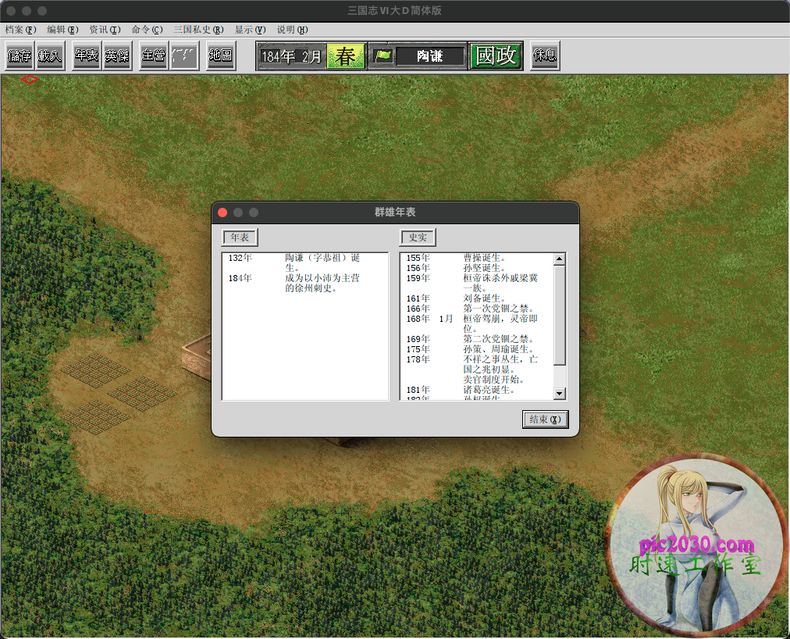The height and width of the screenshot is (639, 790).
Task: Click the 结束(X) button
Action: (x=545, y=419)
